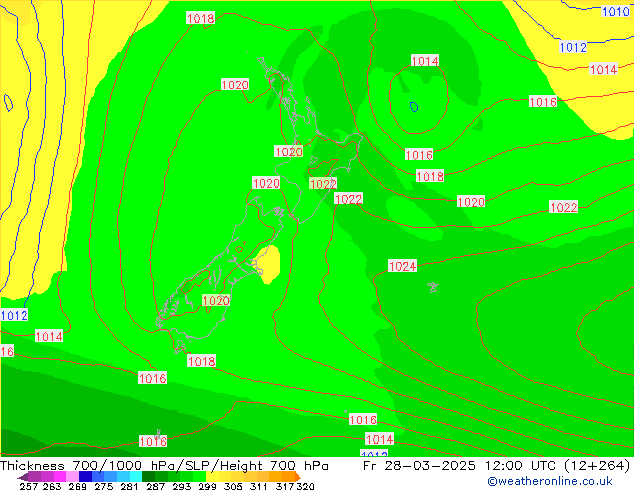Pick the bright yellow legend swatch
634x490 pixels.
click(x=212, y=476)
